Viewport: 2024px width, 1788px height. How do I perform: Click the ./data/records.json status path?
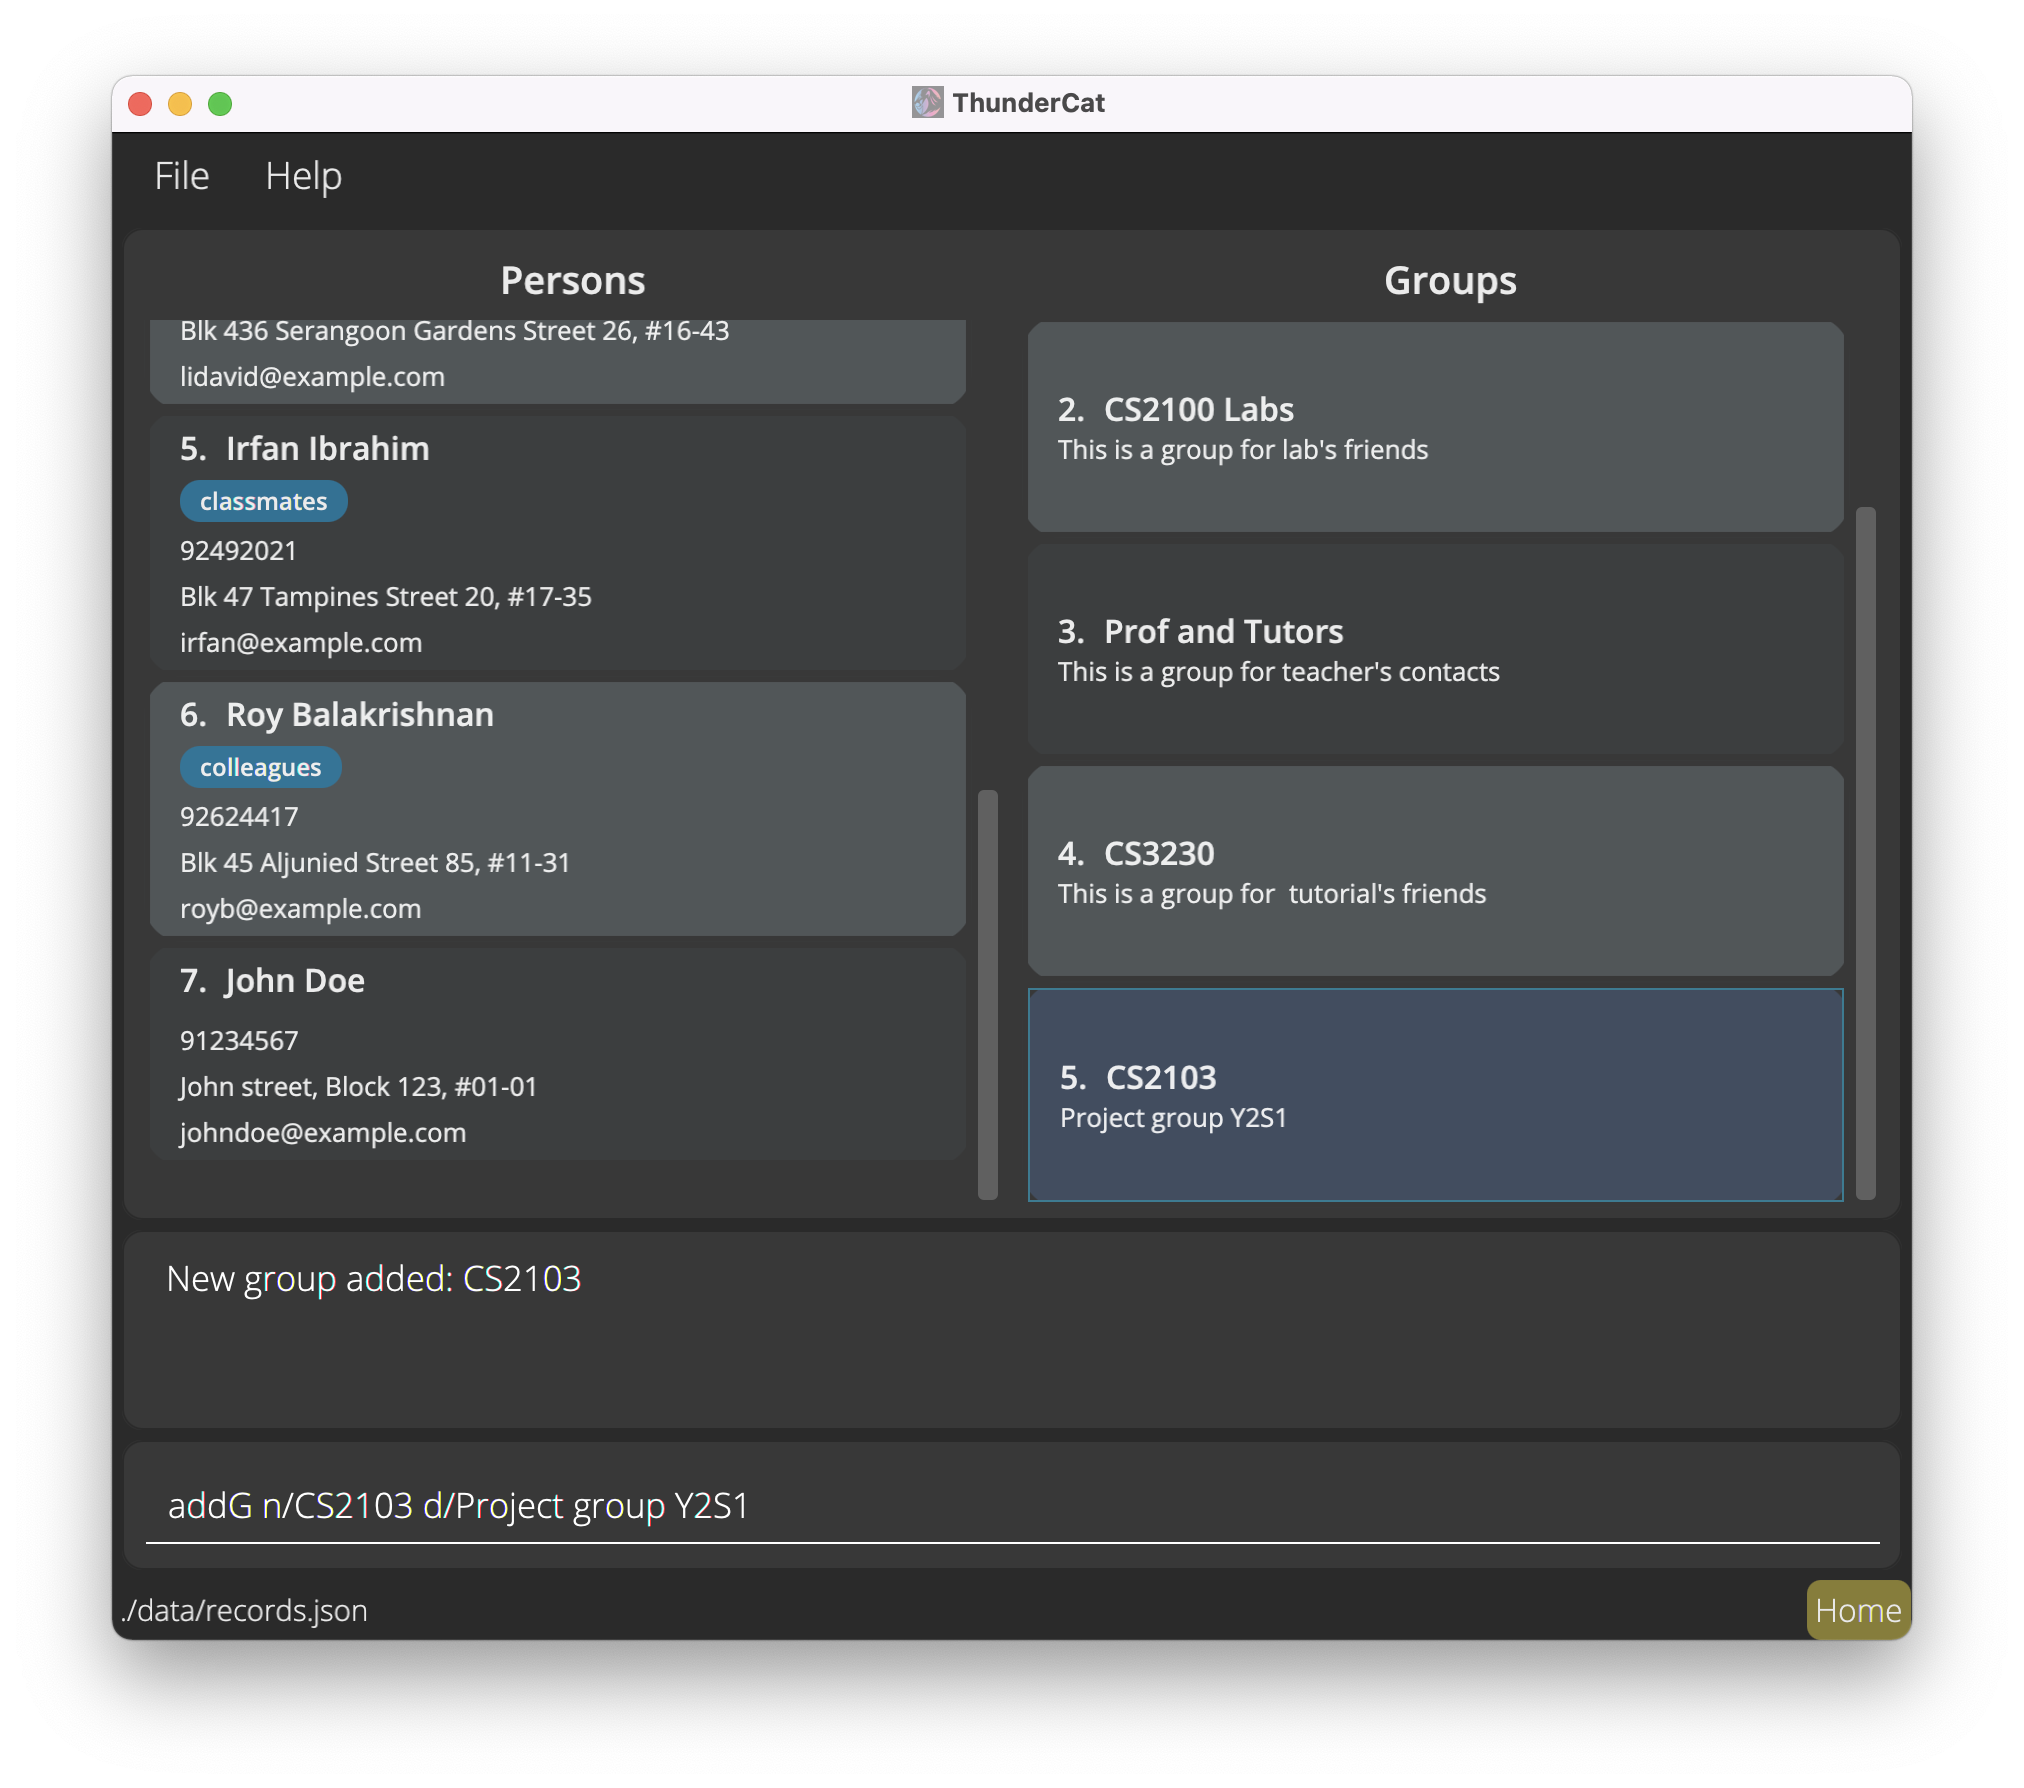tap(244, 1611)
